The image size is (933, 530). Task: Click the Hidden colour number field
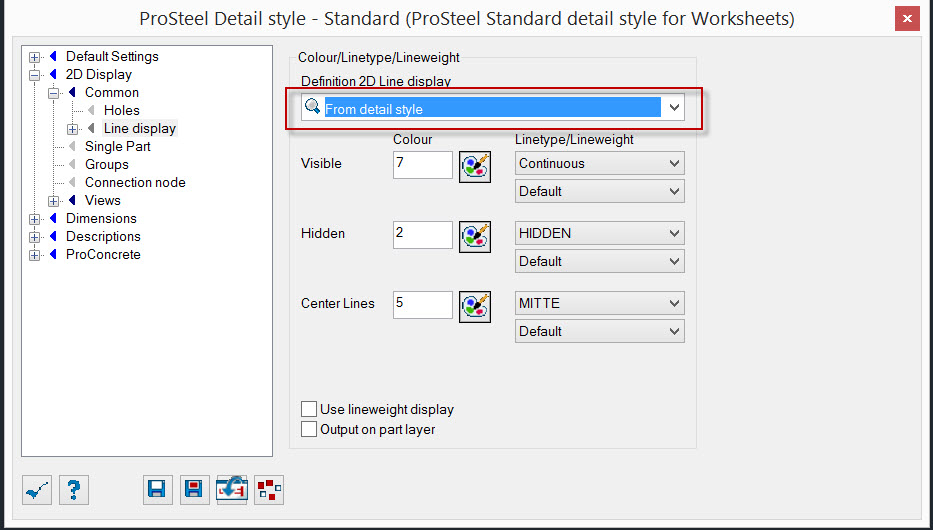click(423, 235)
